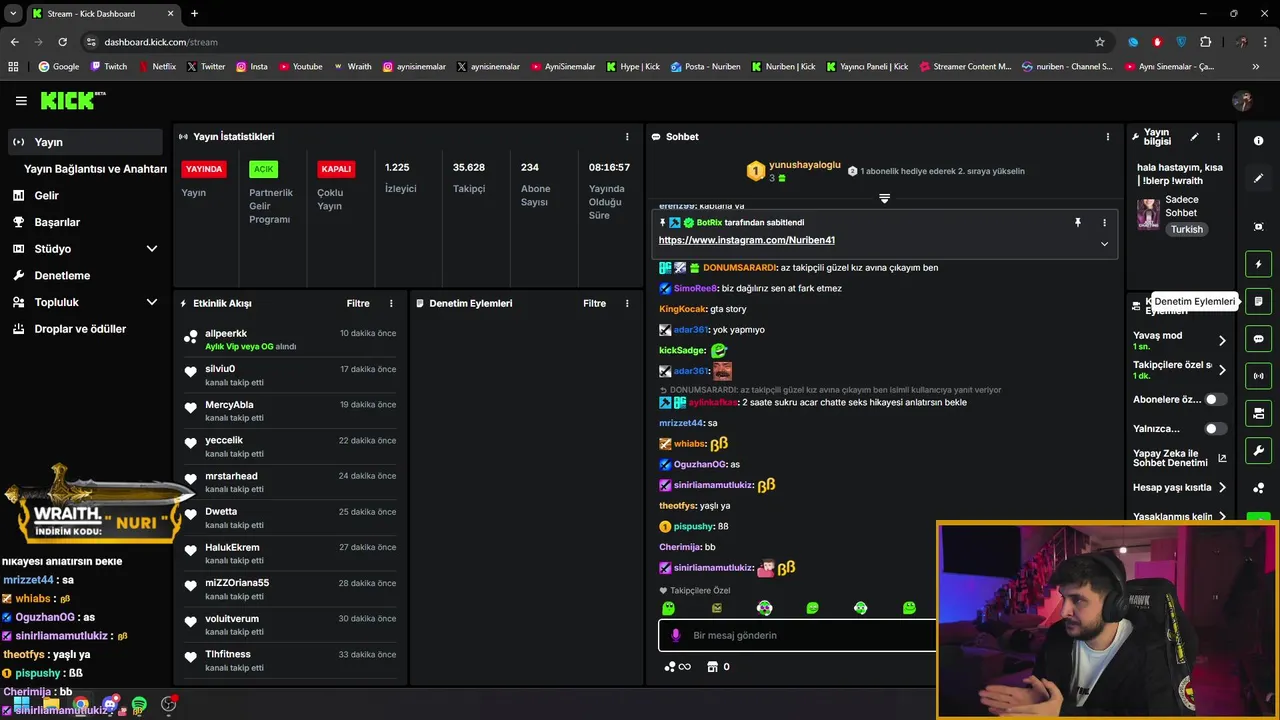Open three-dot menu on pinned BotRix message

click(x=1104, y=223)
